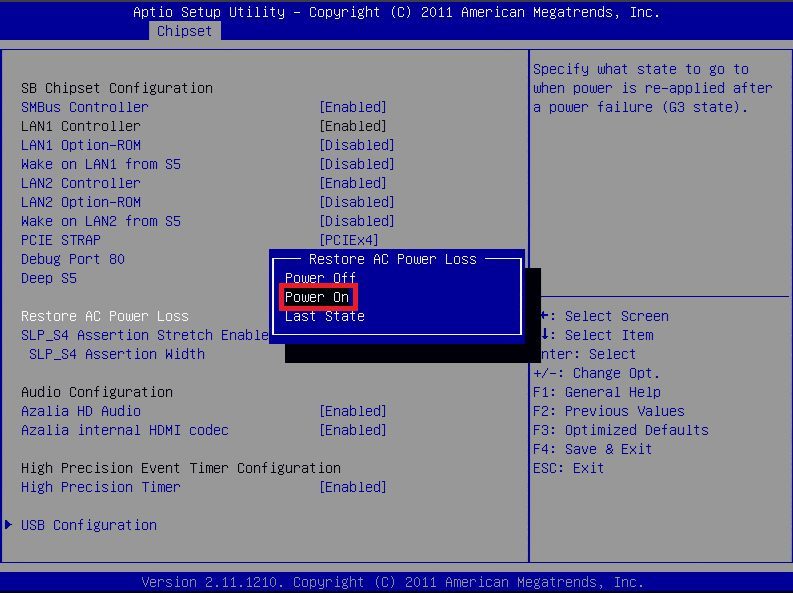
Task: Select the LAN2 Option-ROM setting
Action: [80, 202]
